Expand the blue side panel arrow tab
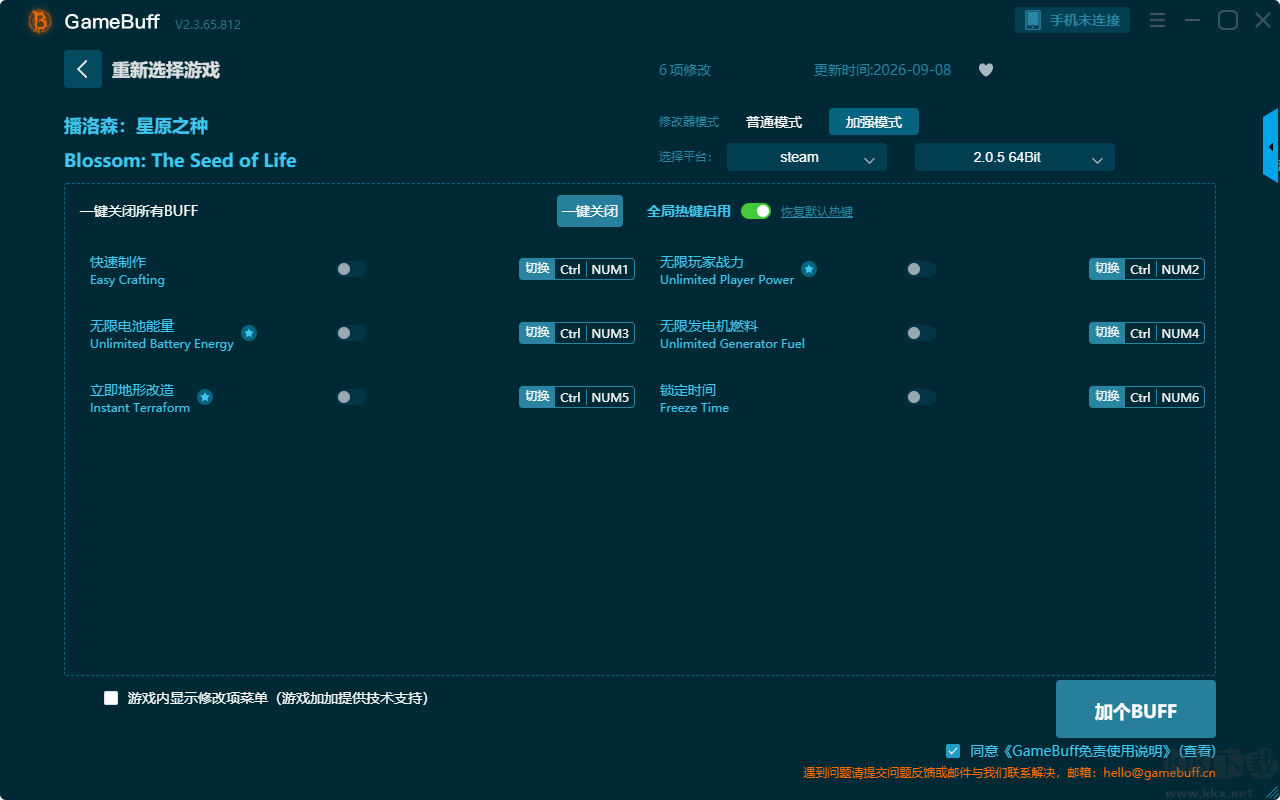 click(1271, 146)
